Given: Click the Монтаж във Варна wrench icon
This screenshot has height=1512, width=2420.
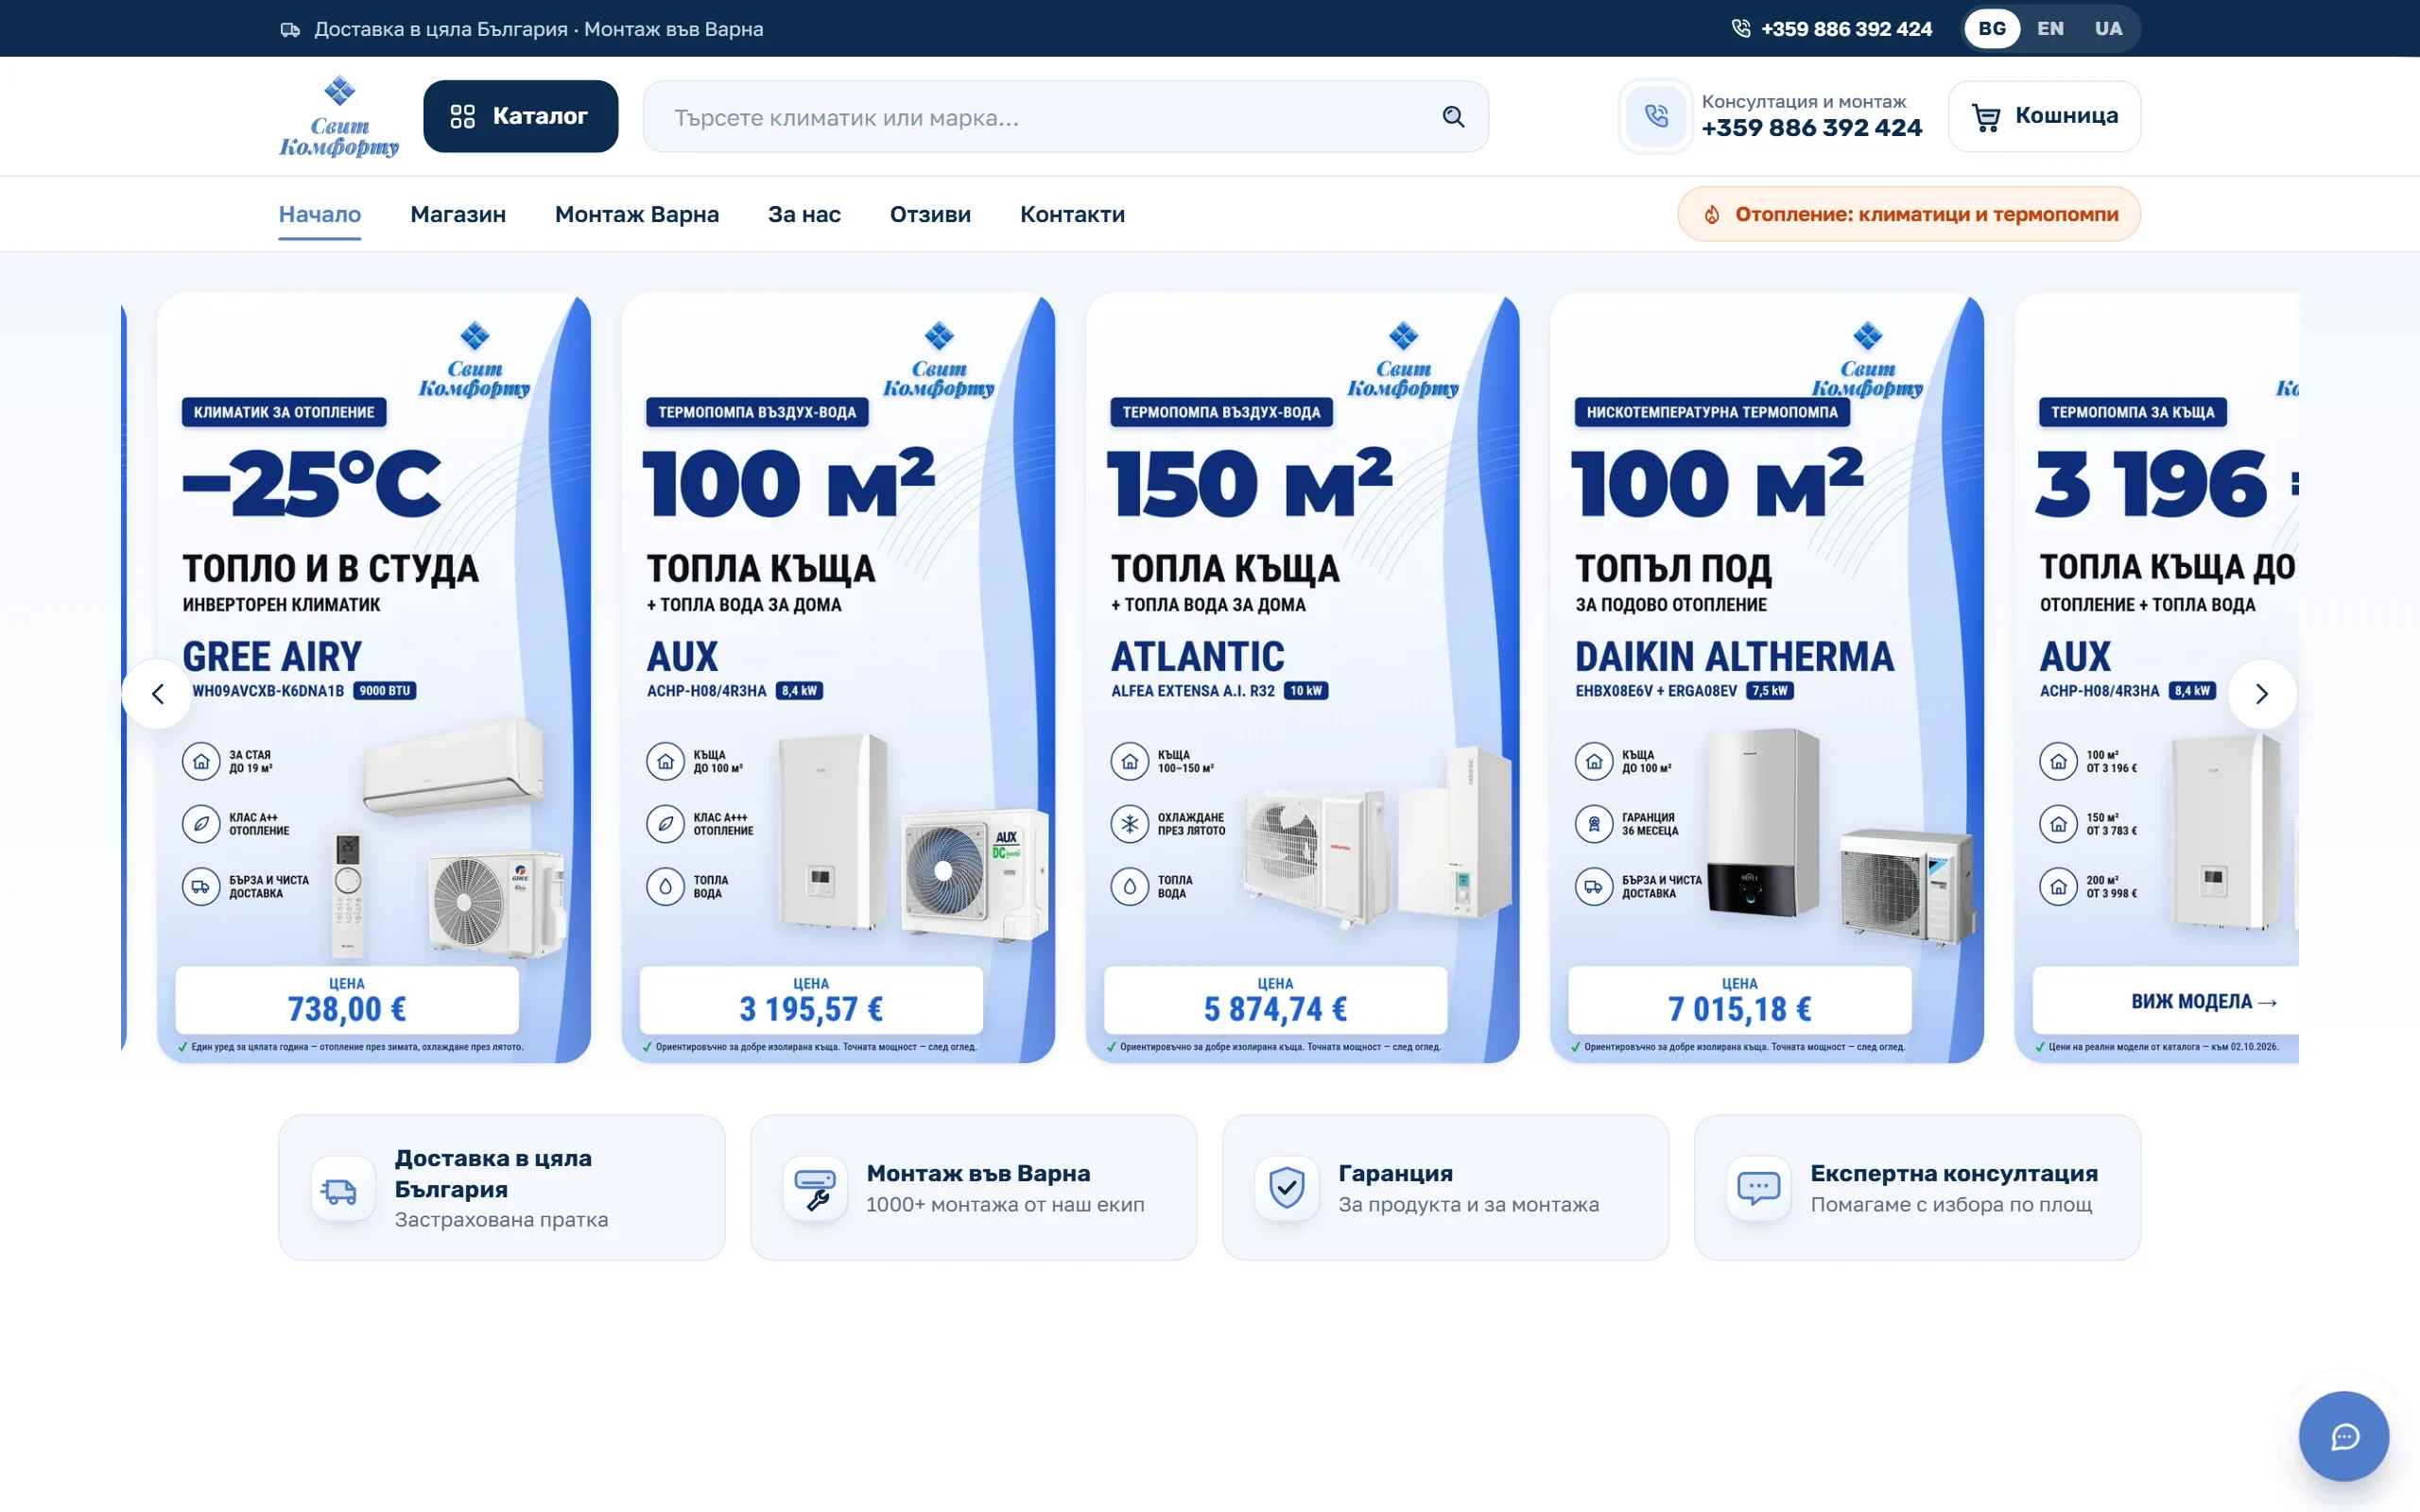Looking at the screenshot, I should (x=815, y=1188).
